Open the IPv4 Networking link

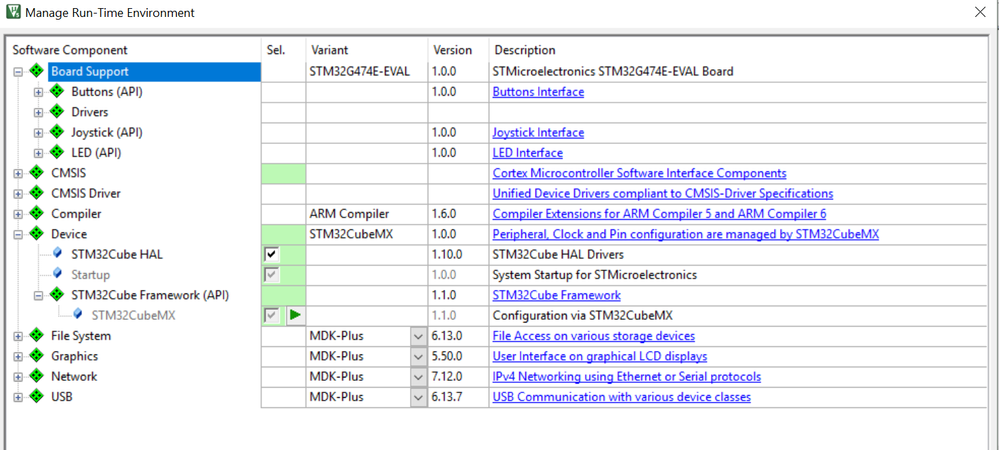click(x=626, y=376)
